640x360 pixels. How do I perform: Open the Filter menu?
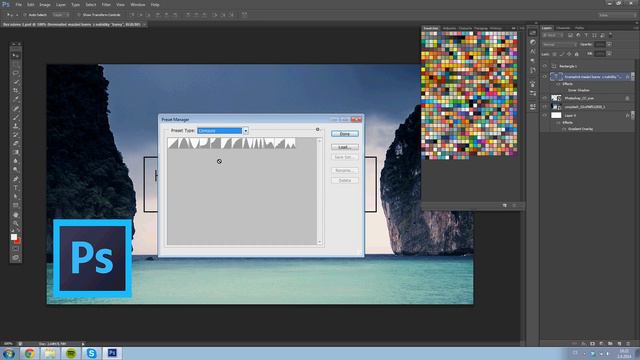106,4
